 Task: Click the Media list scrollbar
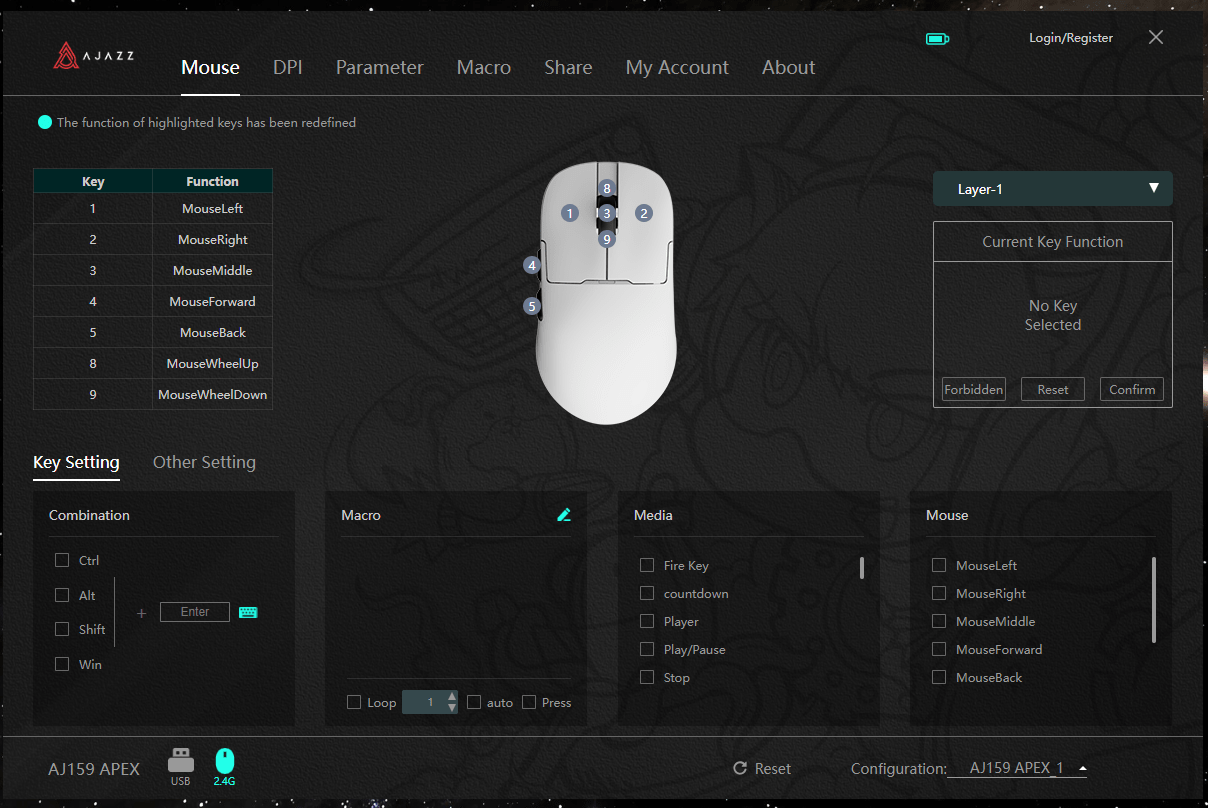click(x=861, y=568)
